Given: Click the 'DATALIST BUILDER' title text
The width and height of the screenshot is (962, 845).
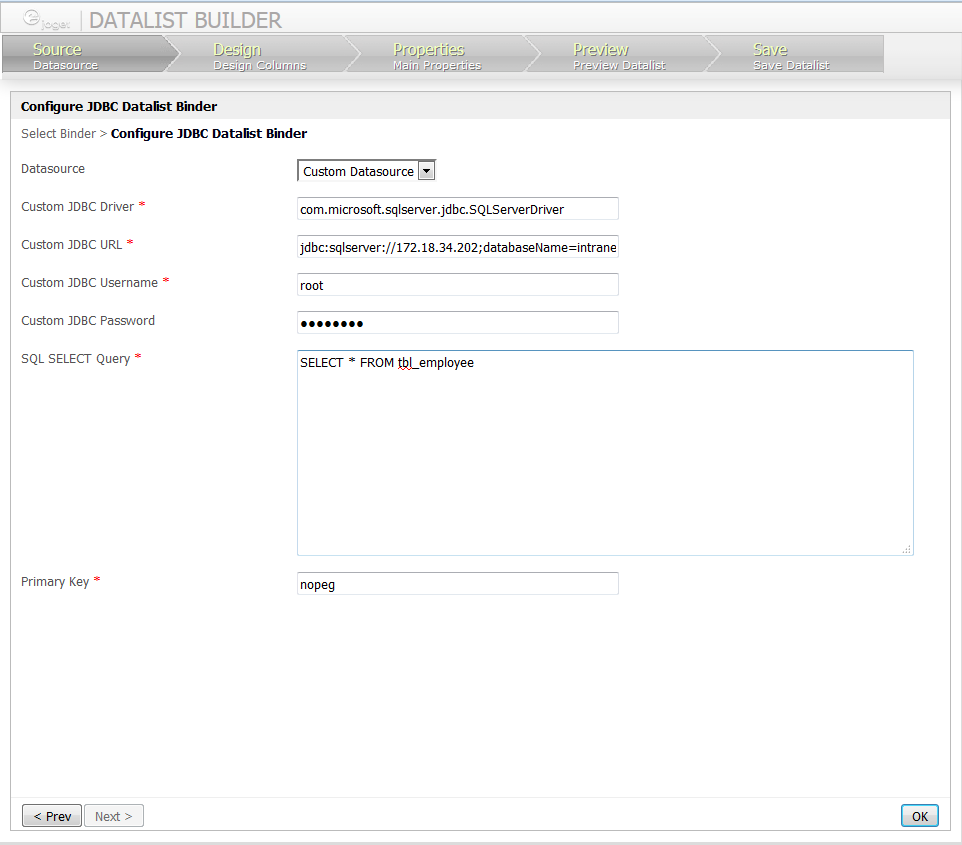Looking at the screenshot, I should pyautogui.click(x=185, y=20).
